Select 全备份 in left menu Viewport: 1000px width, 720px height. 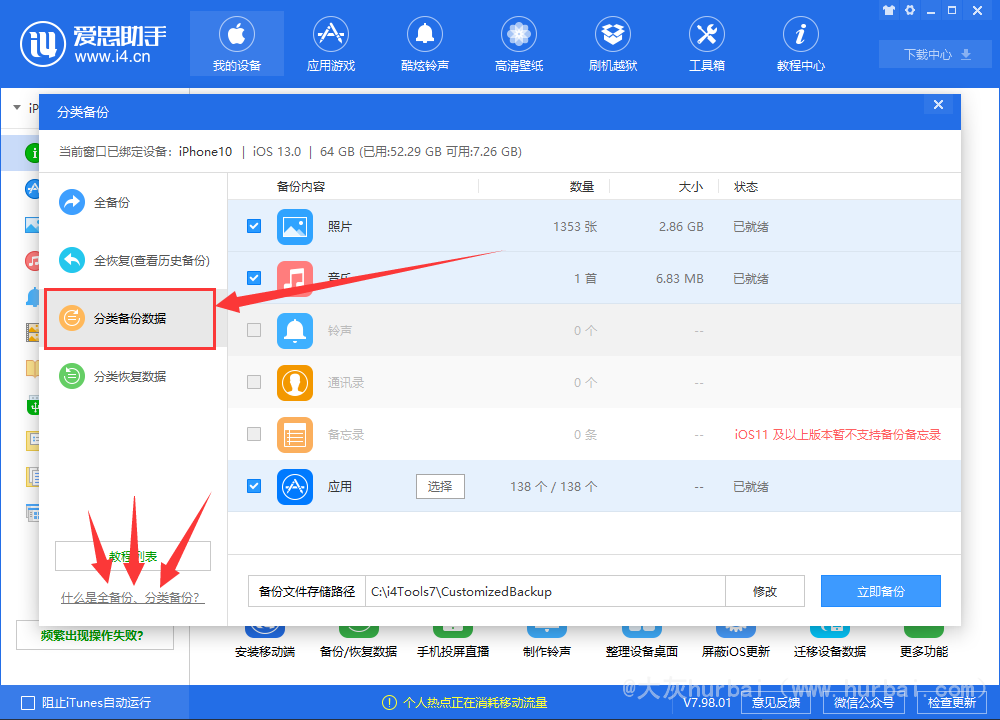coord(110,203)
